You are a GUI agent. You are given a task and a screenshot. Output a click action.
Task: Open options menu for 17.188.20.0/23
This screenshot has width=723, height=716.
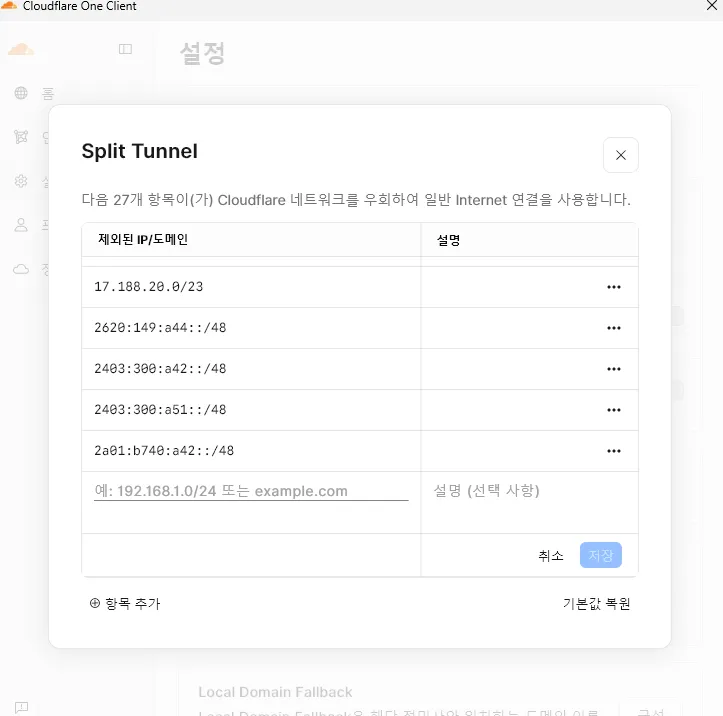click(614, 287)
